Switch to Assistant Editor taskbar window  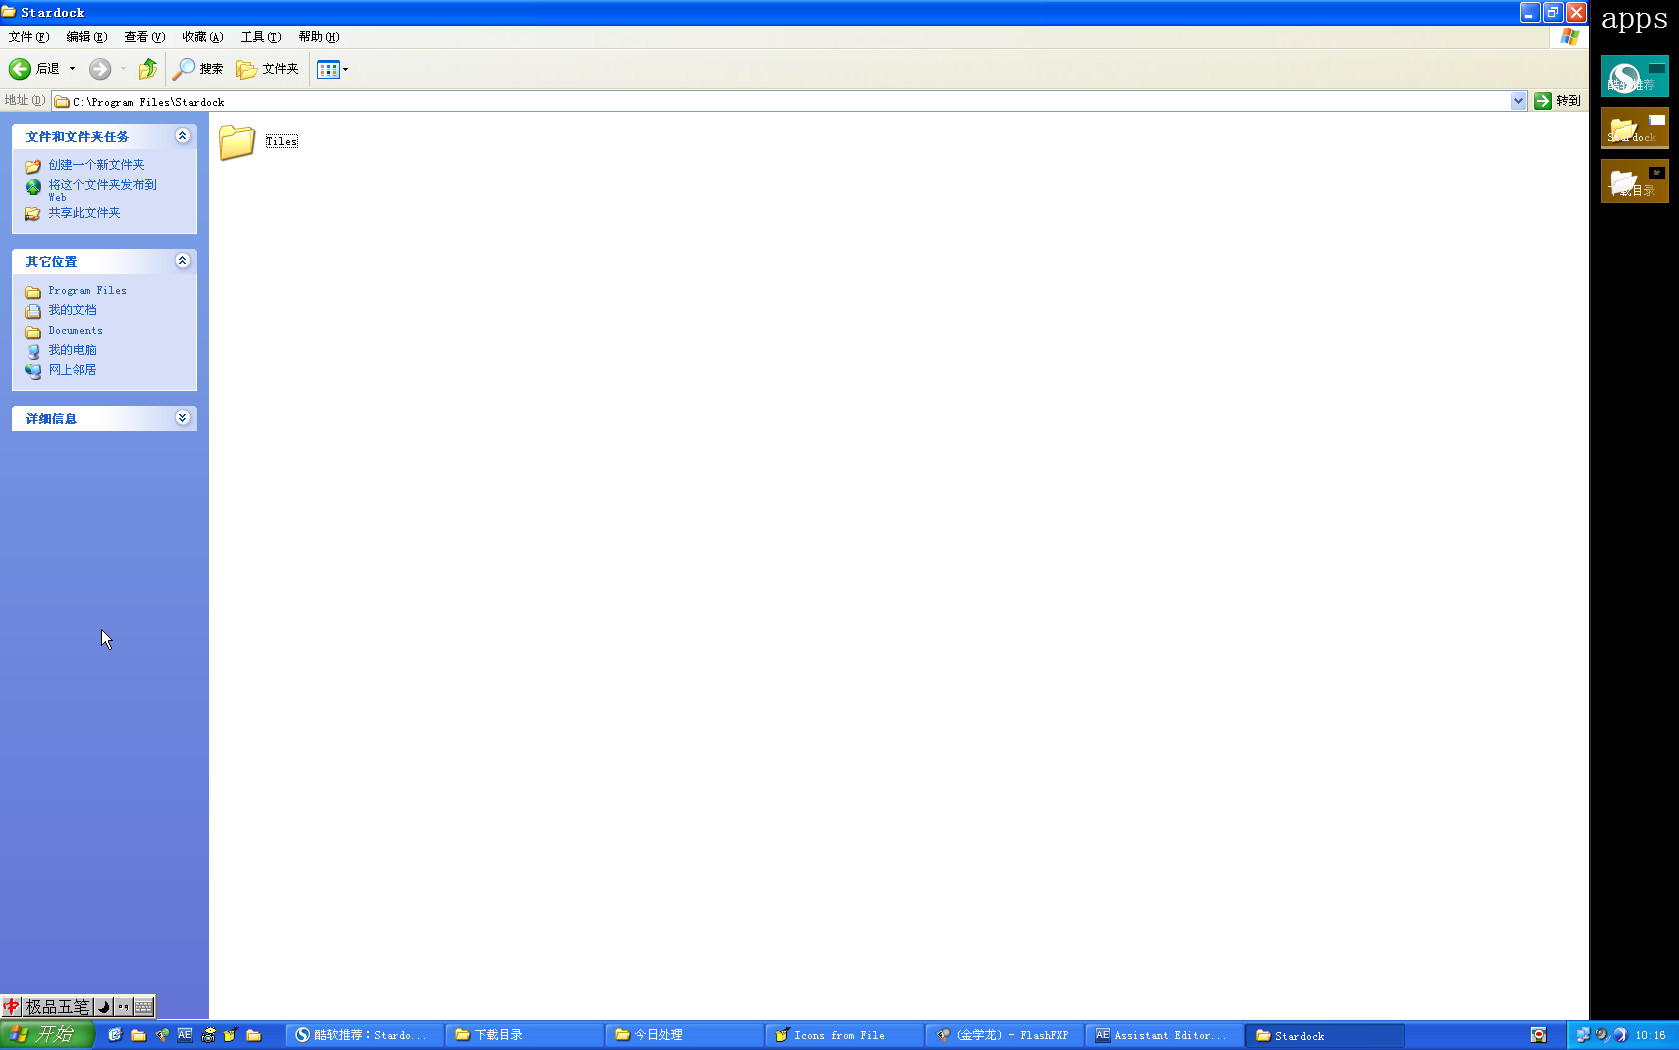pos(1165,1036)
